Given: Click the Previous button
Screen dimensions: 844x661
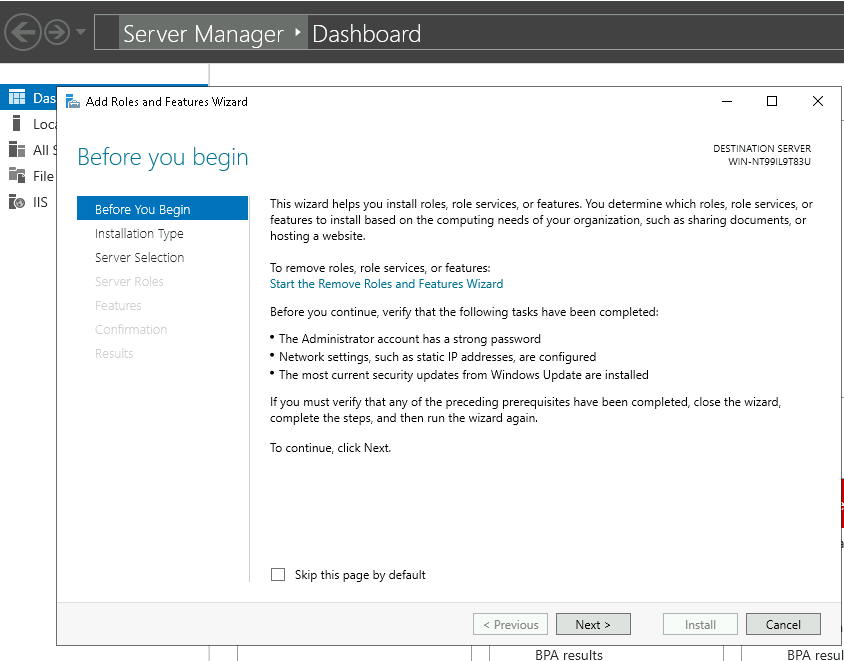Looking at the screenshot, I should pyautogui.click(x=510, y=624).
